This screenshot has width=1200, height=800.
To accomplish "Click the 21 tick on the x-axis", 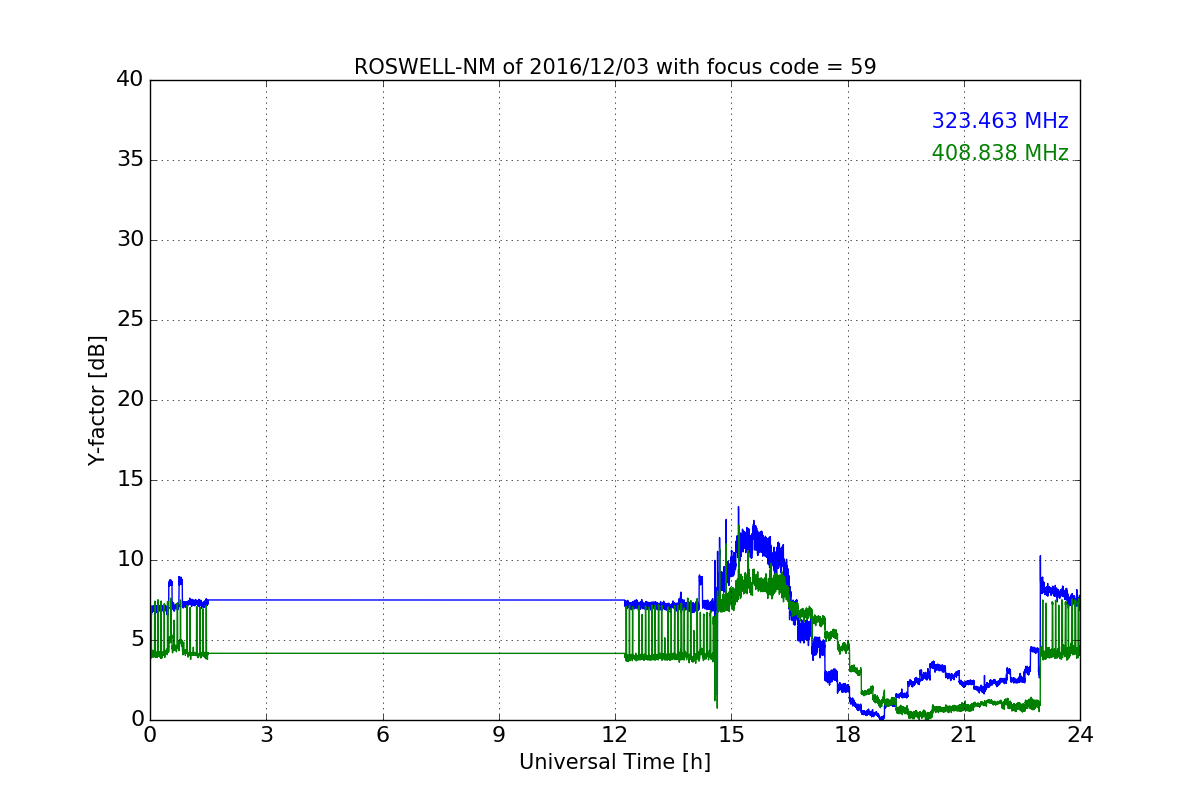I will [964, 735].
